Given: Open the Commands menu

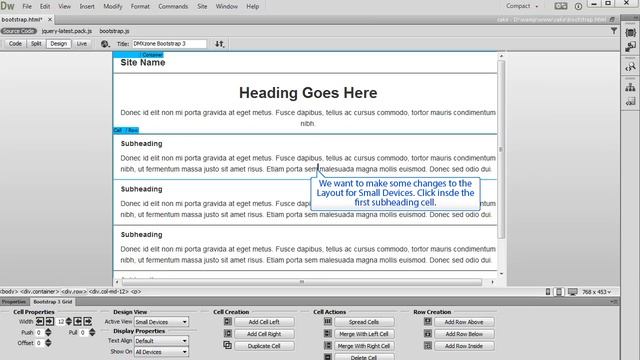Looking at the screenshot, I should (173, 6).
